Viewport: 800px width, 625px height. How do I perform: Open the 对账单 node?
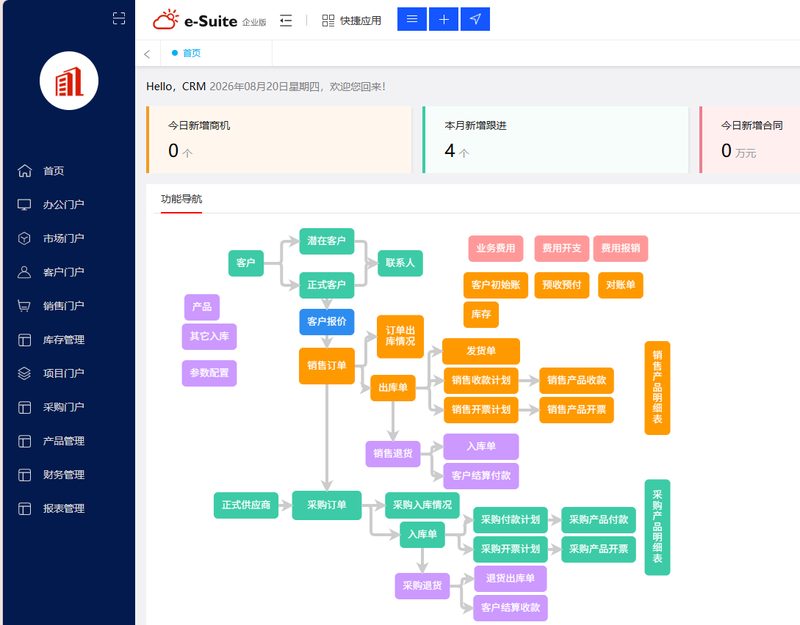point(620,285)
